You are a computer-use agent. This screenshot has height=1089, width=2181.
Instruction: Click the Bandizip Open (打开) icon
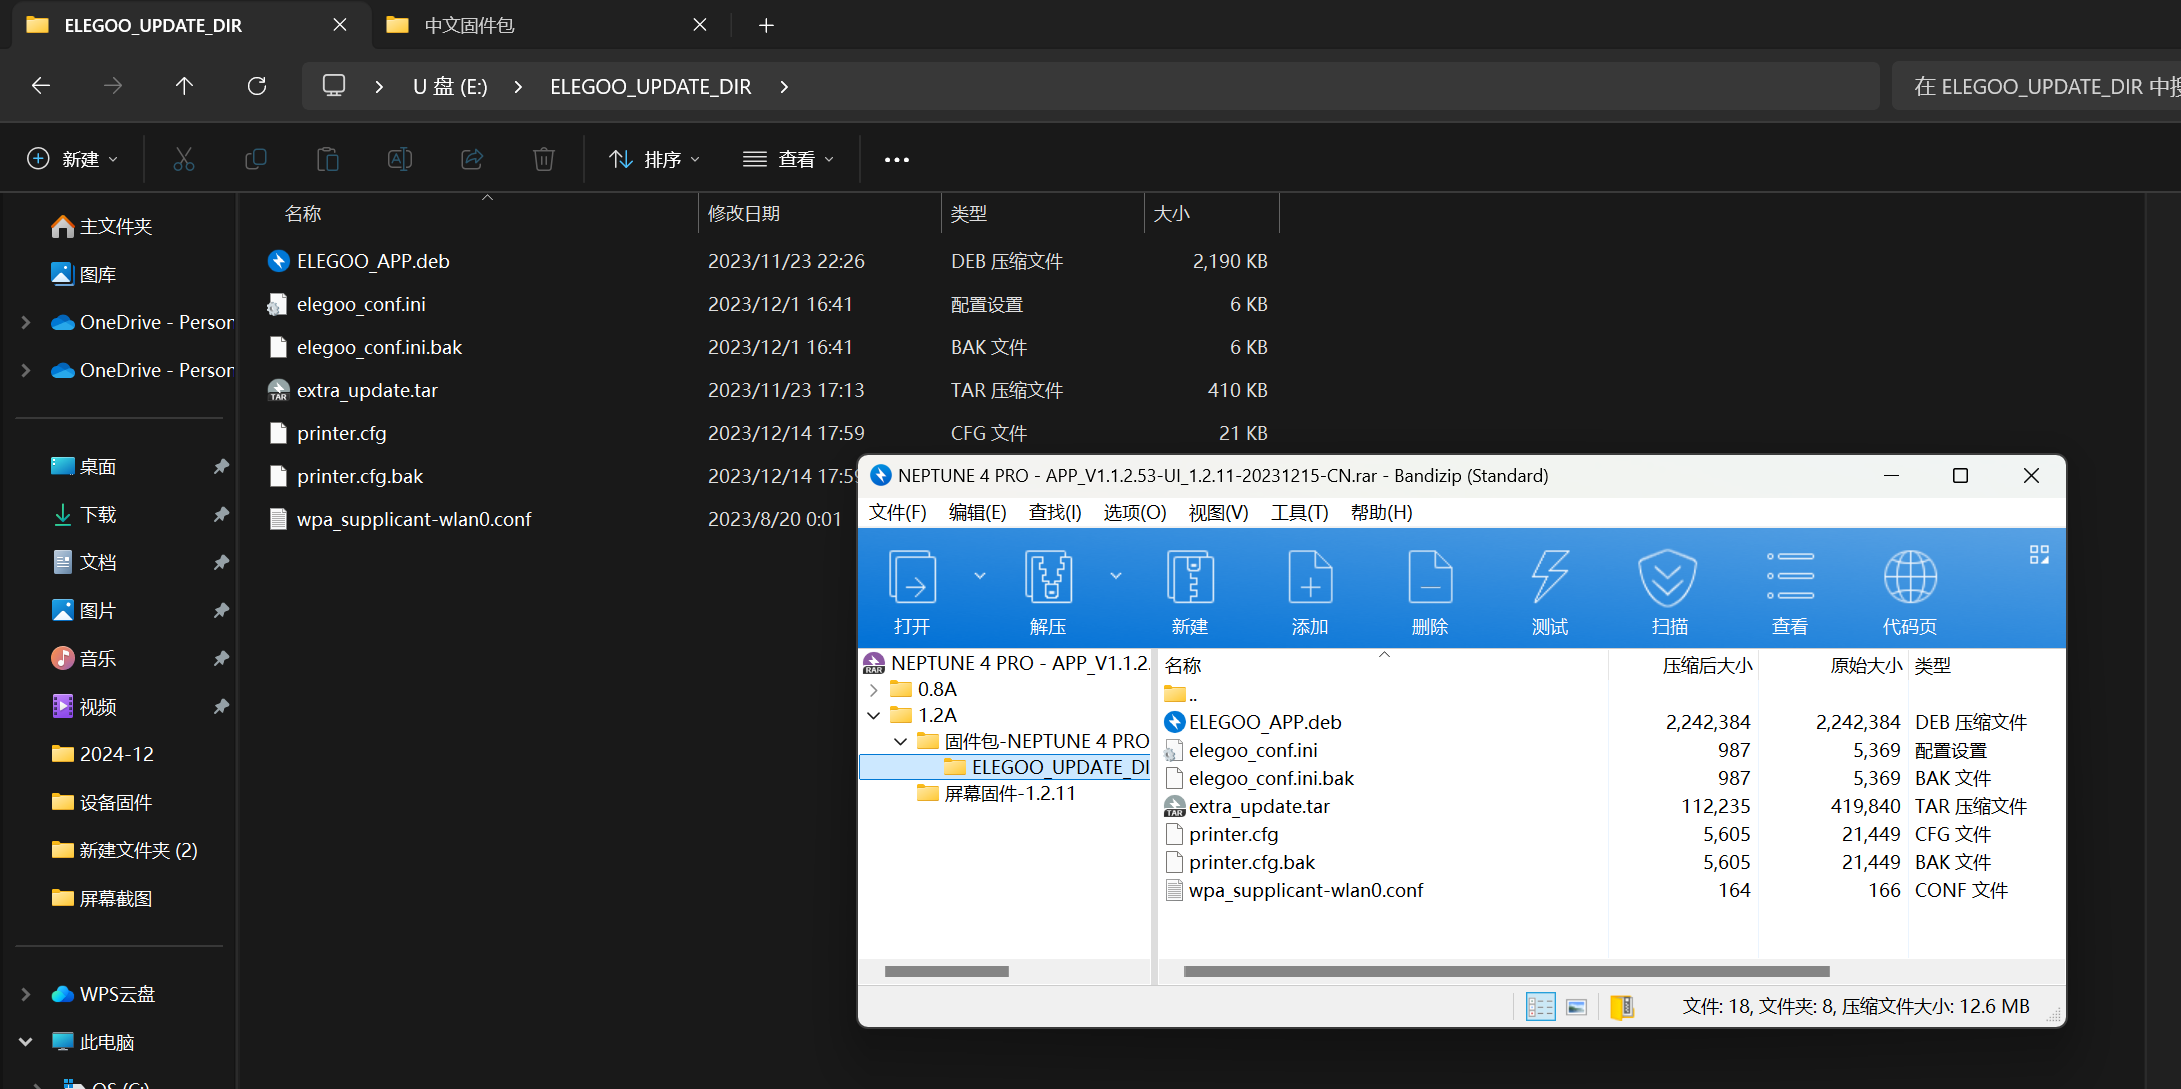(912, 578)
